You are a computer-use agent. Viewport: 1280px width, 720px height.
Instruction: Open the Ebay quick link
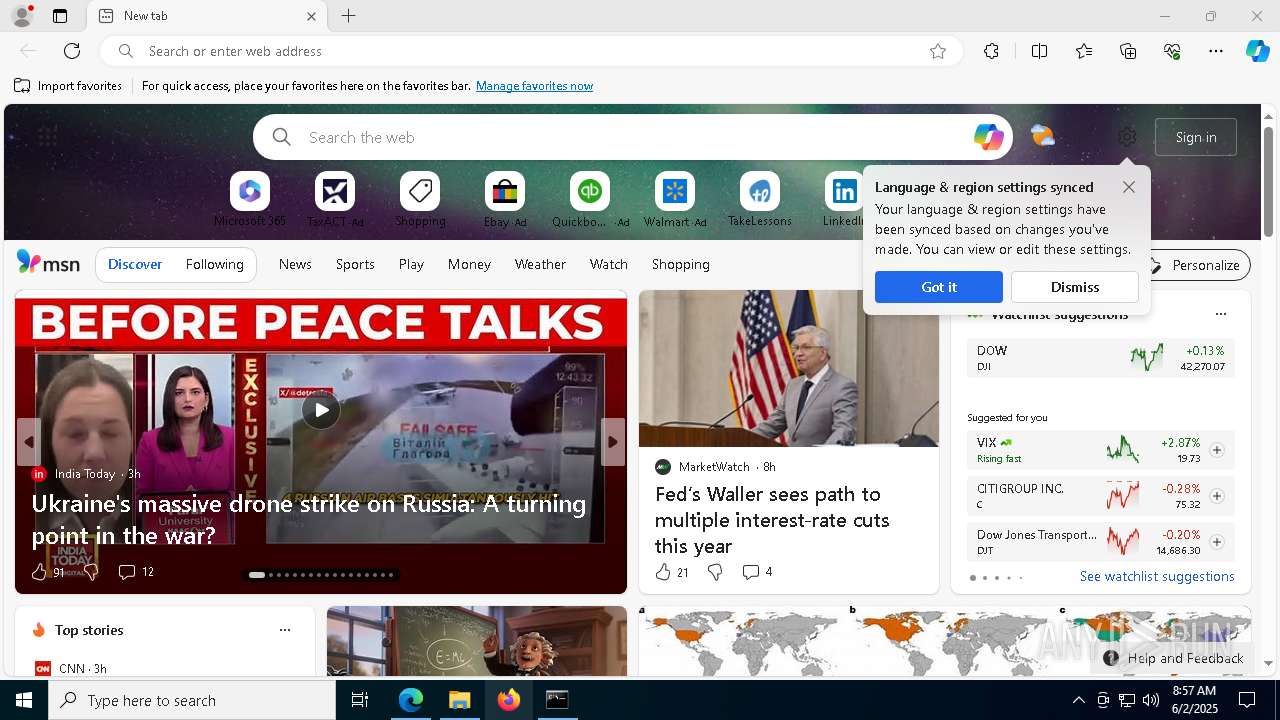click(505, 199)
